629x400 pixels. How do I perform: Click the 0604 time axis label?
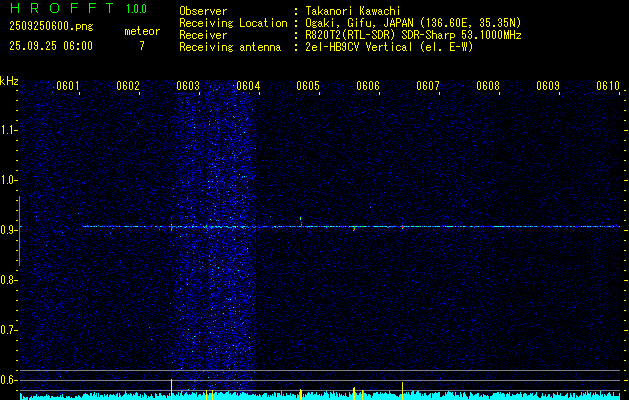pyautogui.click(x=248, y=86)
